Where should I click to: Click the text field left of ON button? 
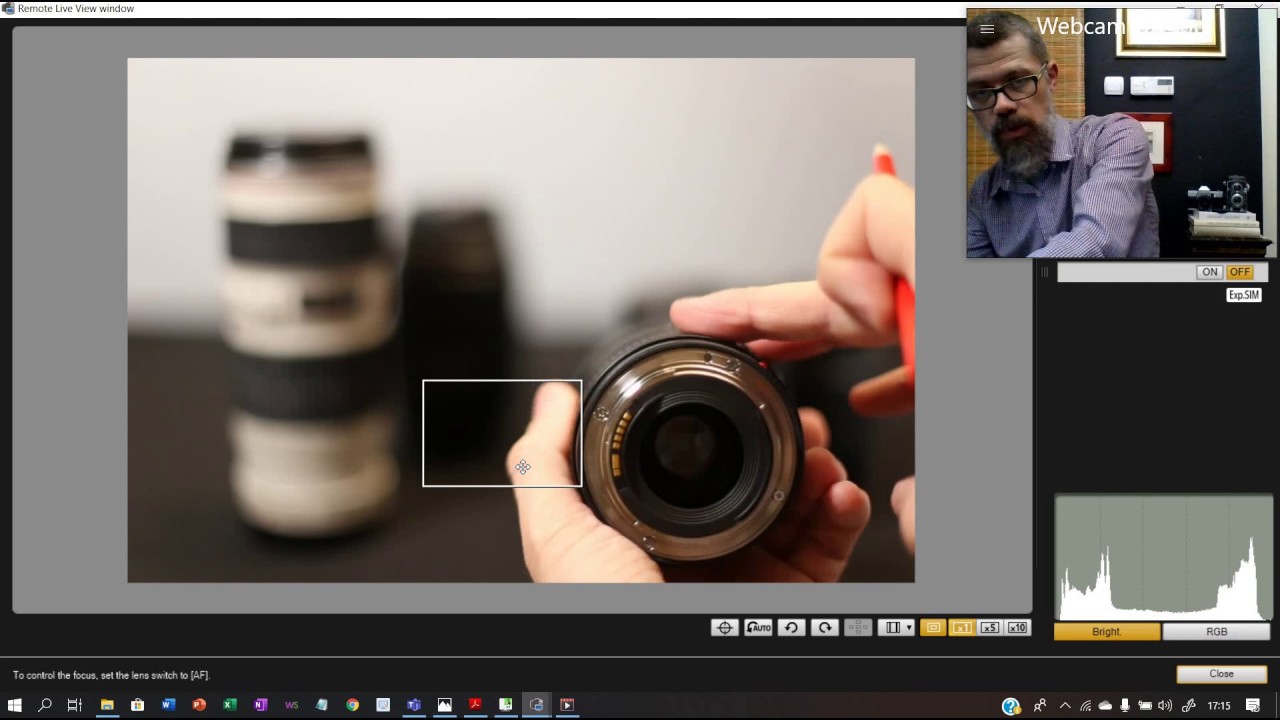[1126, 272]
